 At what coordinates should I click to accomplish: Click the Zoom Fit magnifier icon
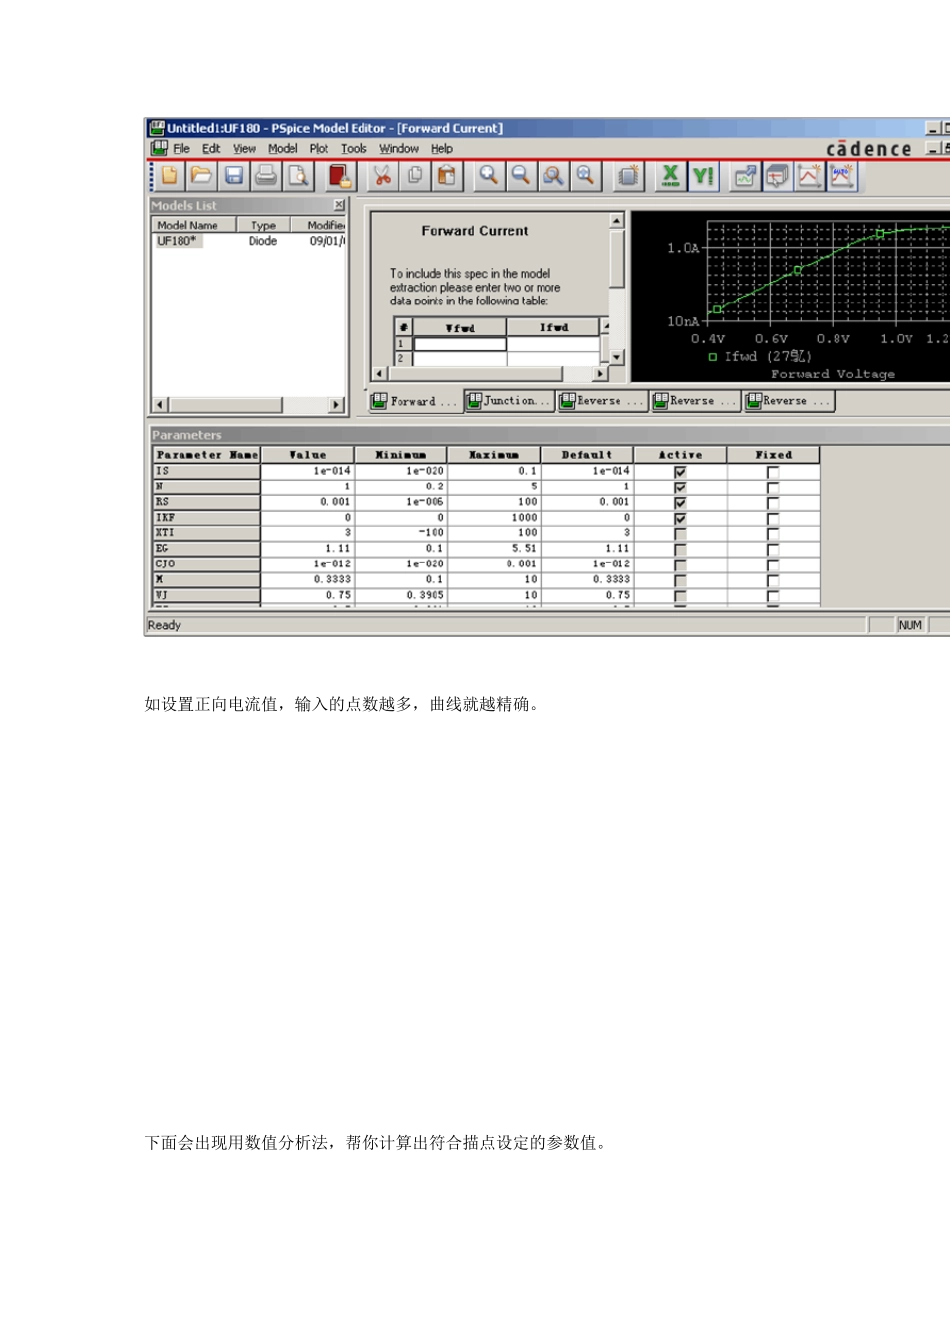tap(584, 176)
